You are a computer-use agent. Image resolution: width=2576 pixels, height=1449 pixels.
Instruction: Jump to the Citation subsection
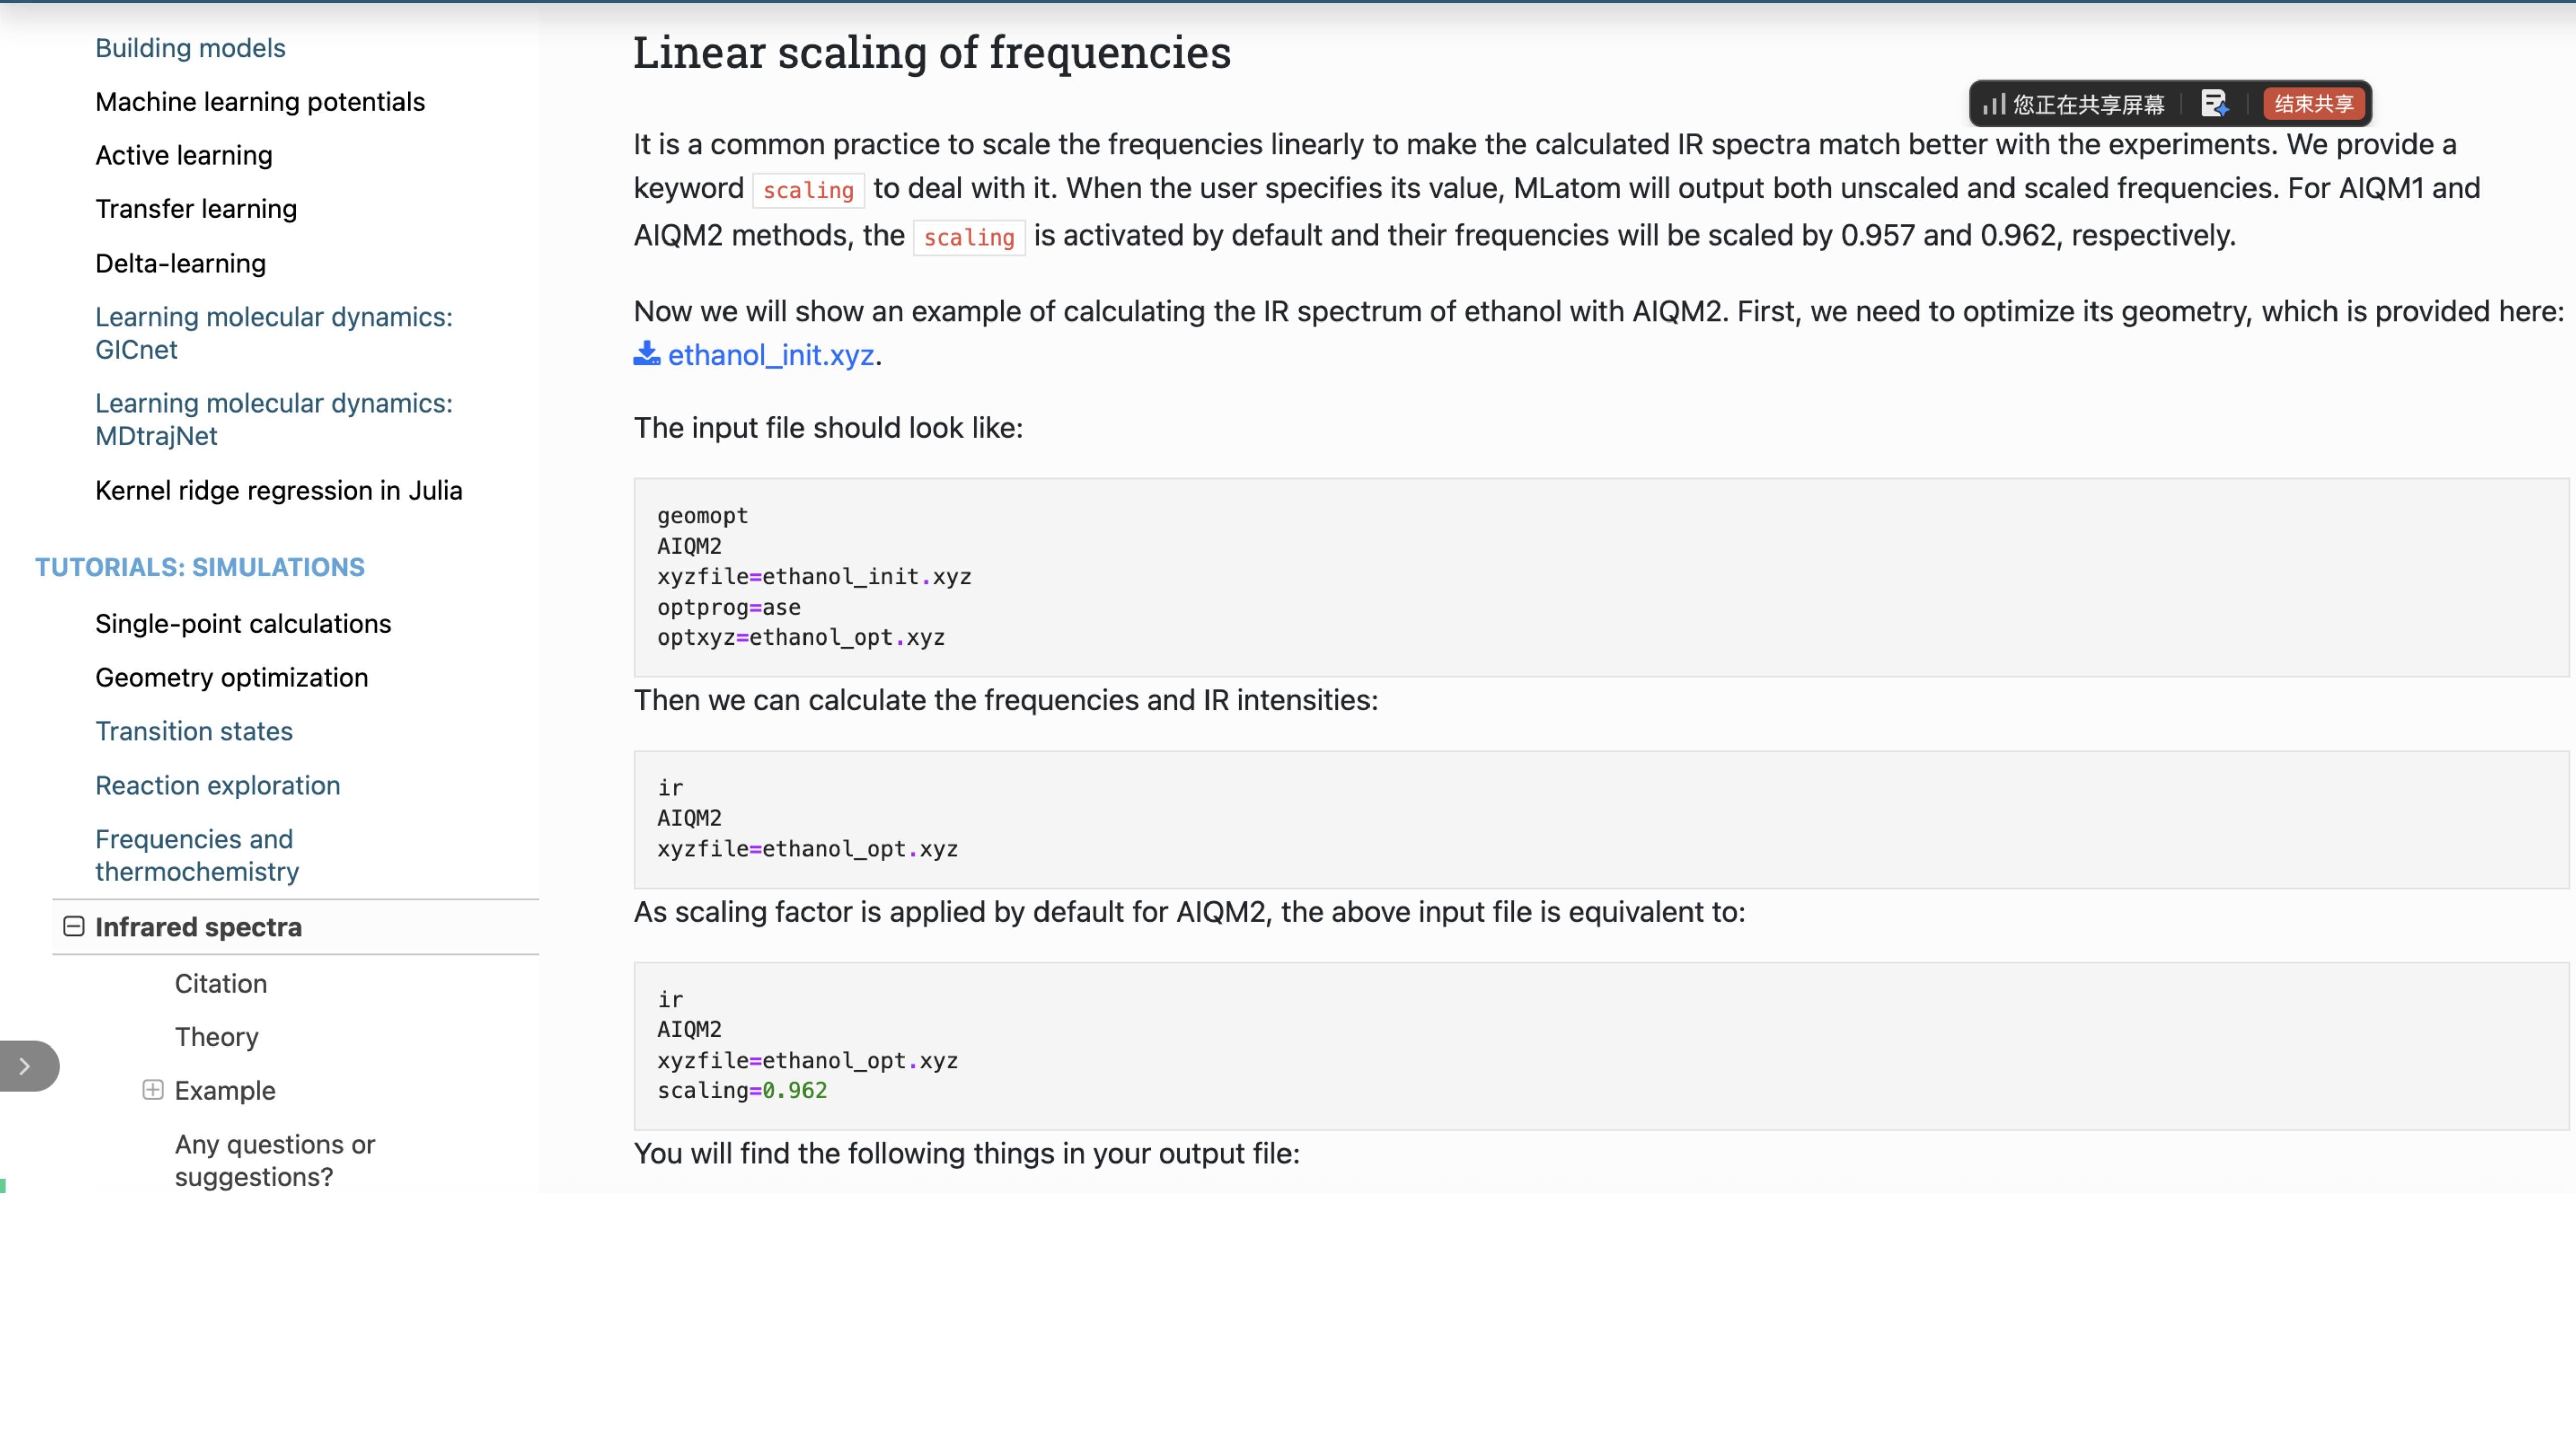tap(221, 983)
